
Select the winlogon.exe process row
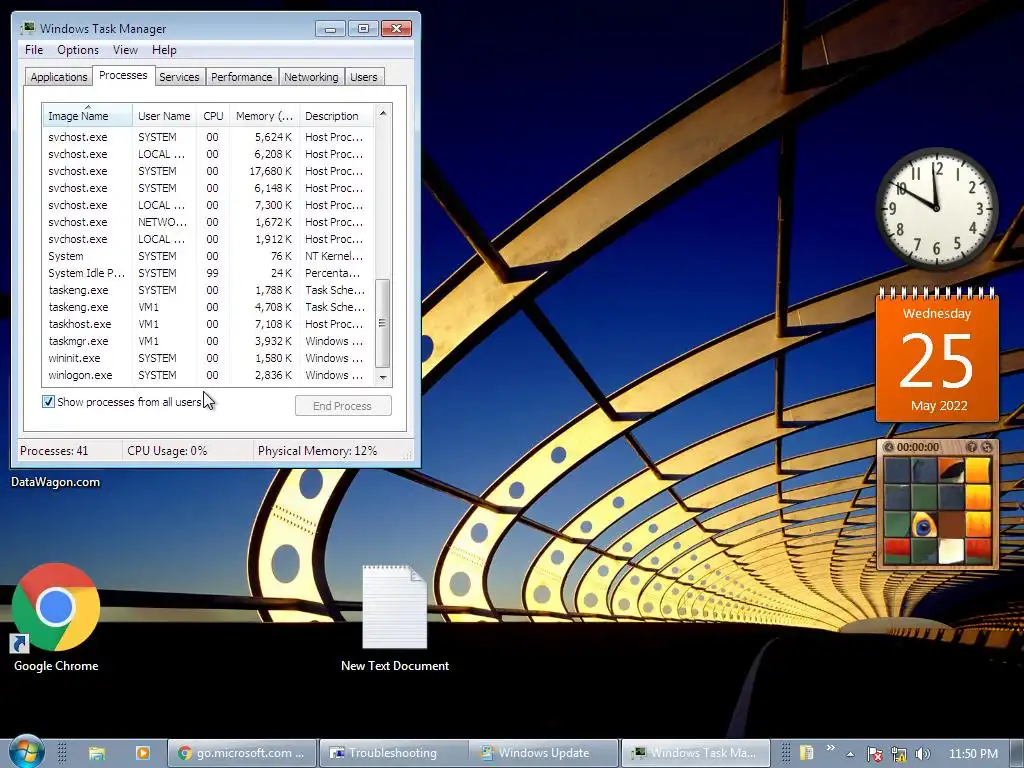(208, 375)
